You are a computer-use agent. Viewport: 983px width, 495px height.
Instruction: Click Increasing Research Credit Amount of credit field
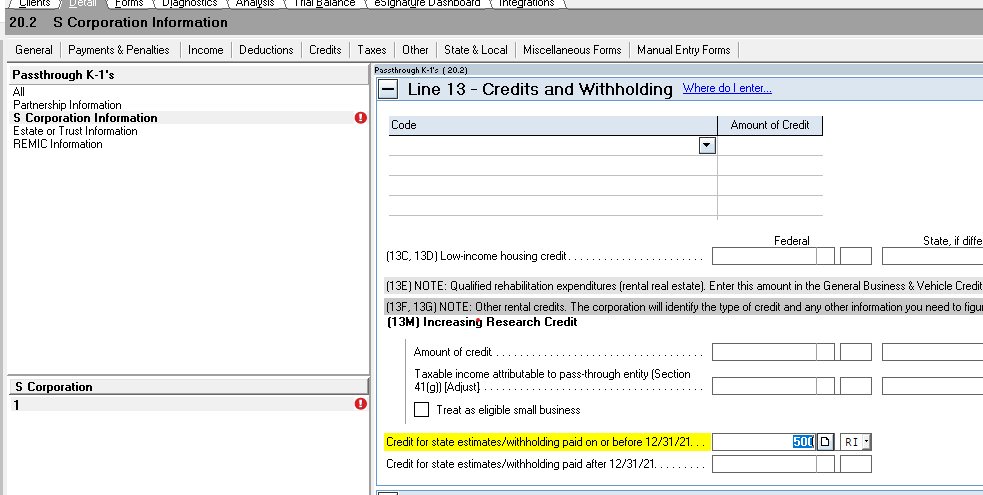764,352
